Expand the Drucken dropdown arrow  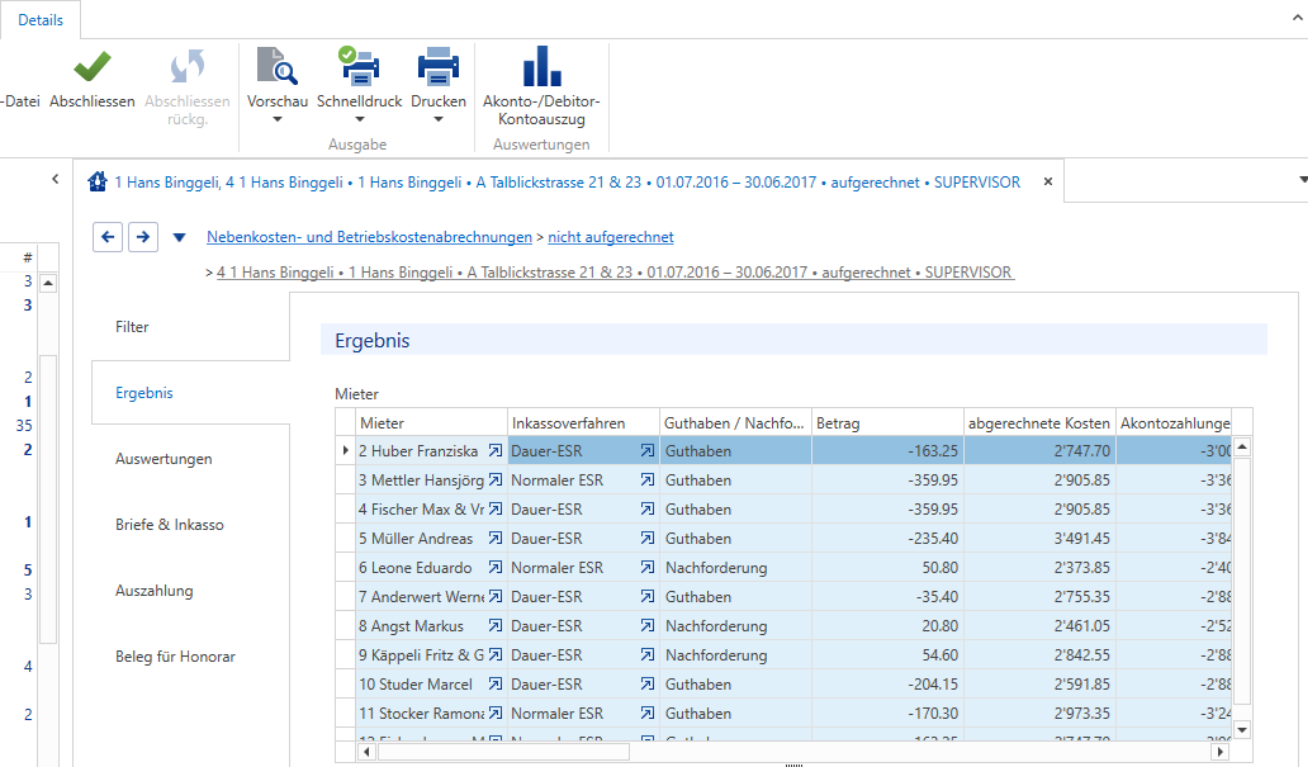[x=438, y=120]
